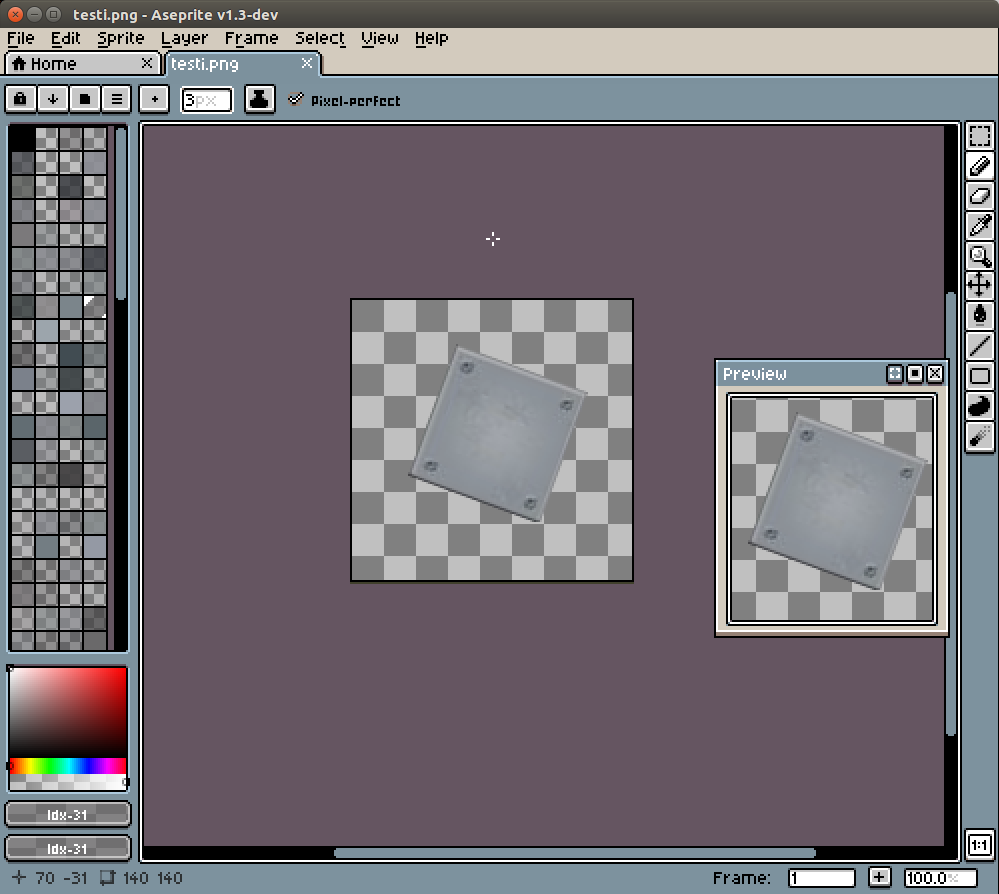
Task: Open the ink type dropdown
Action: 260,99
